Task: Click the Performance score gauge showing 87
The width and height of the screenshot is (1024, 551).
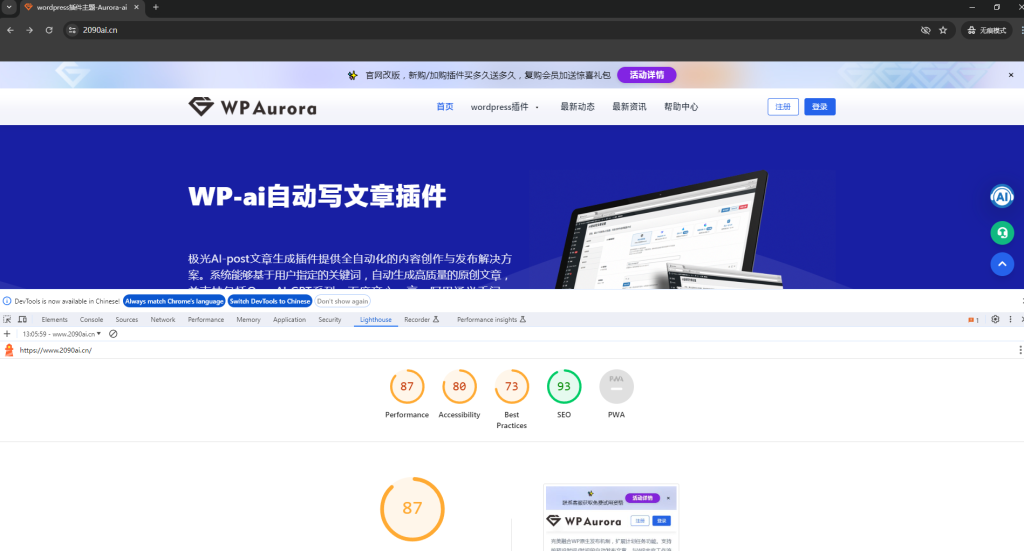Action: click(x=407, y=387)
